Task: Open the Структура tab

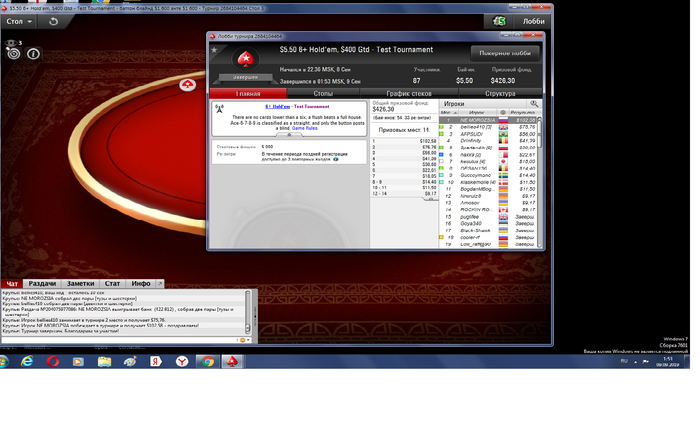Action: (500, 93)
